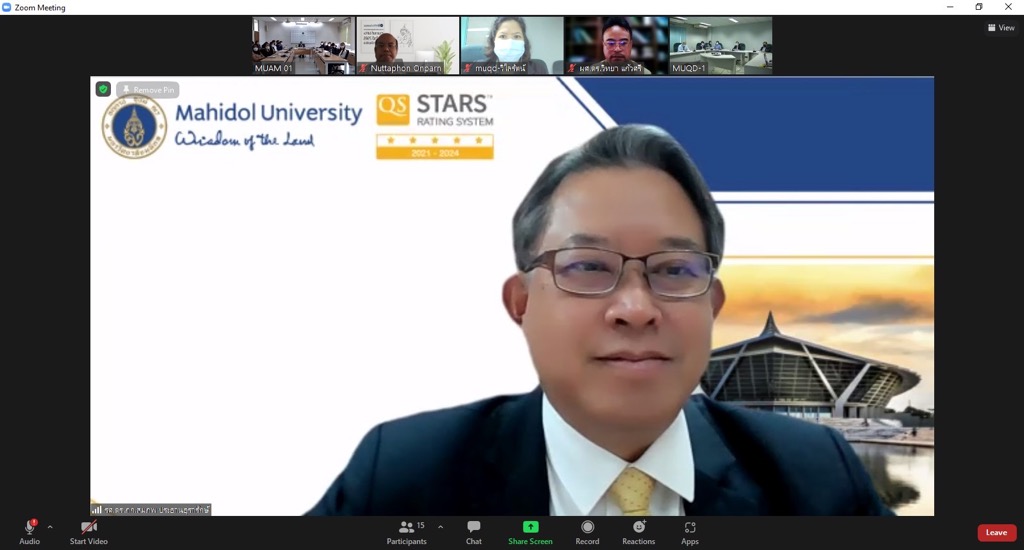Image resolution: width=1024 pixels, height=550 pixels.
Task: Click the masked woman's muqd video thumbnail
Action: click(x=511, y=45)
